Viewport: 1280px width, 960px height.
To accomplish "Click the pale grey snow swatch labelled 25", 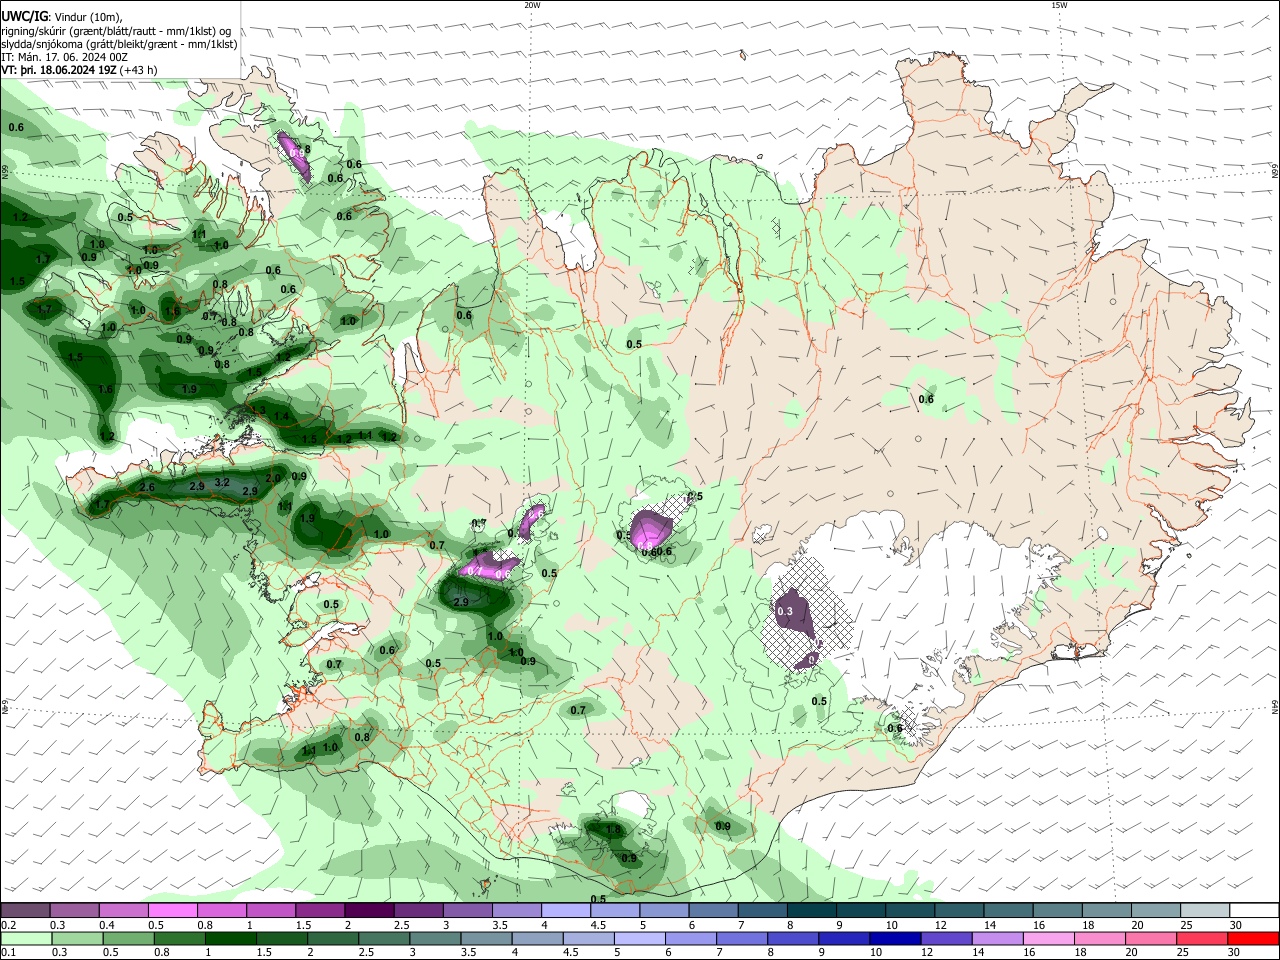I will click(1203, 911).
